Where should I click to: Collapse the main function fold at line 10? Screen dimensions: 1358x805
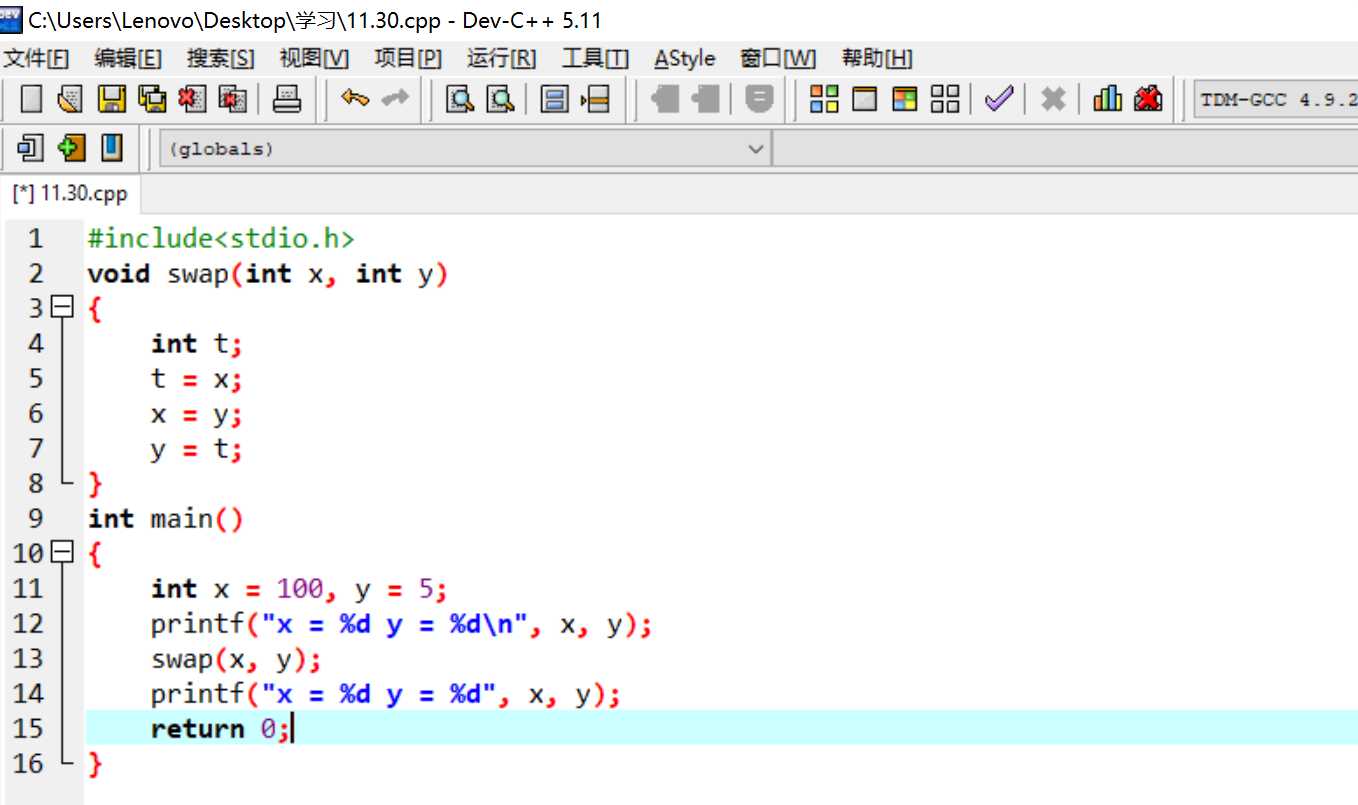pyautogui.click(x=62, y=553)
